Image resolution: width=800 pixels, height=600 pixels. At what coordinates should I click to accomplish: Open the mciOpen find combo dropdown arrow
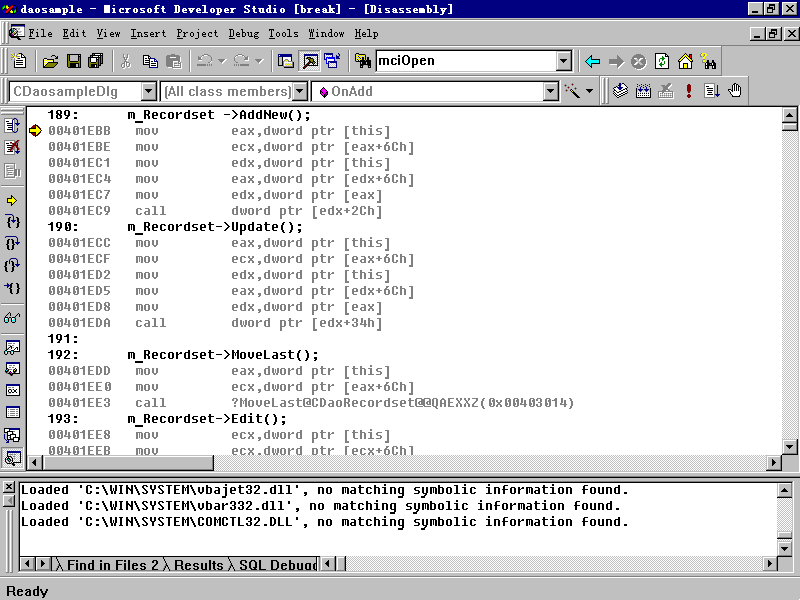point(564,62)
